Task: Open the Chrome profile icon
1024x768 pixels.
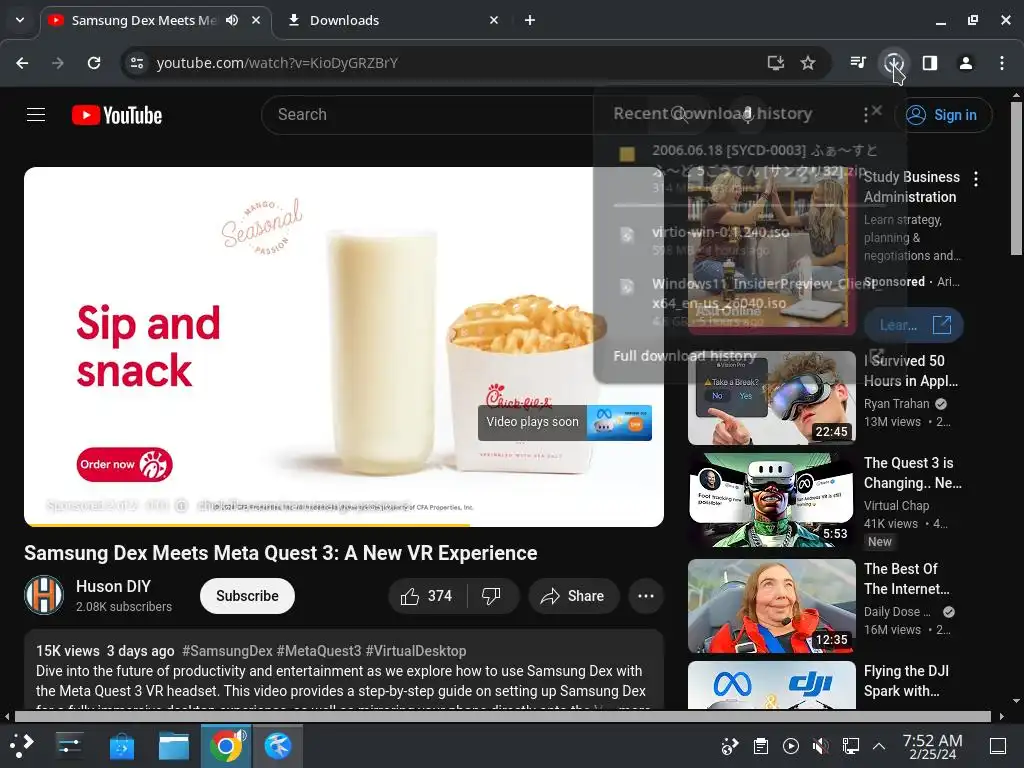Action: (966, 63)
